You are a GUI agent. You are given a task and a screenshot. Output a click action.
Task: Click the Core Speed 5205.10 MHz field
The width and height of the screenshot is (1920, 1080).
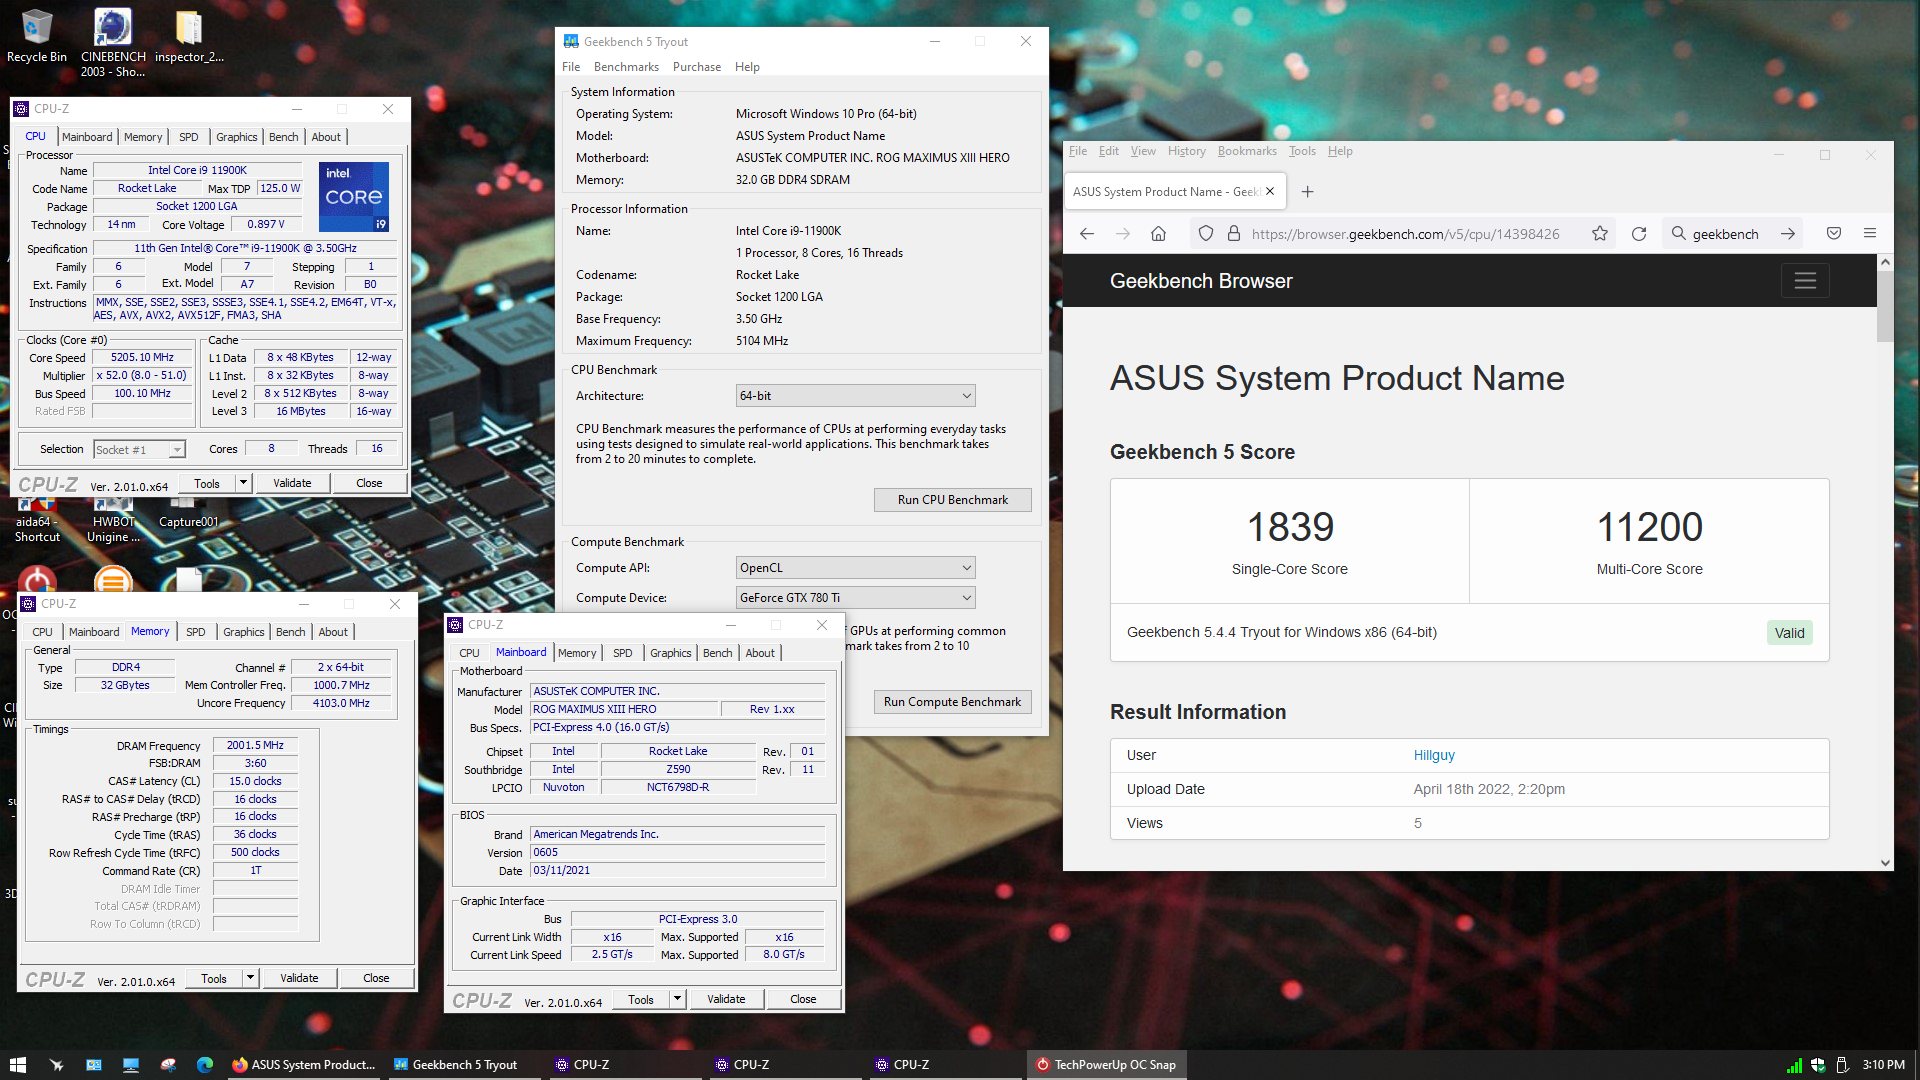142,358
